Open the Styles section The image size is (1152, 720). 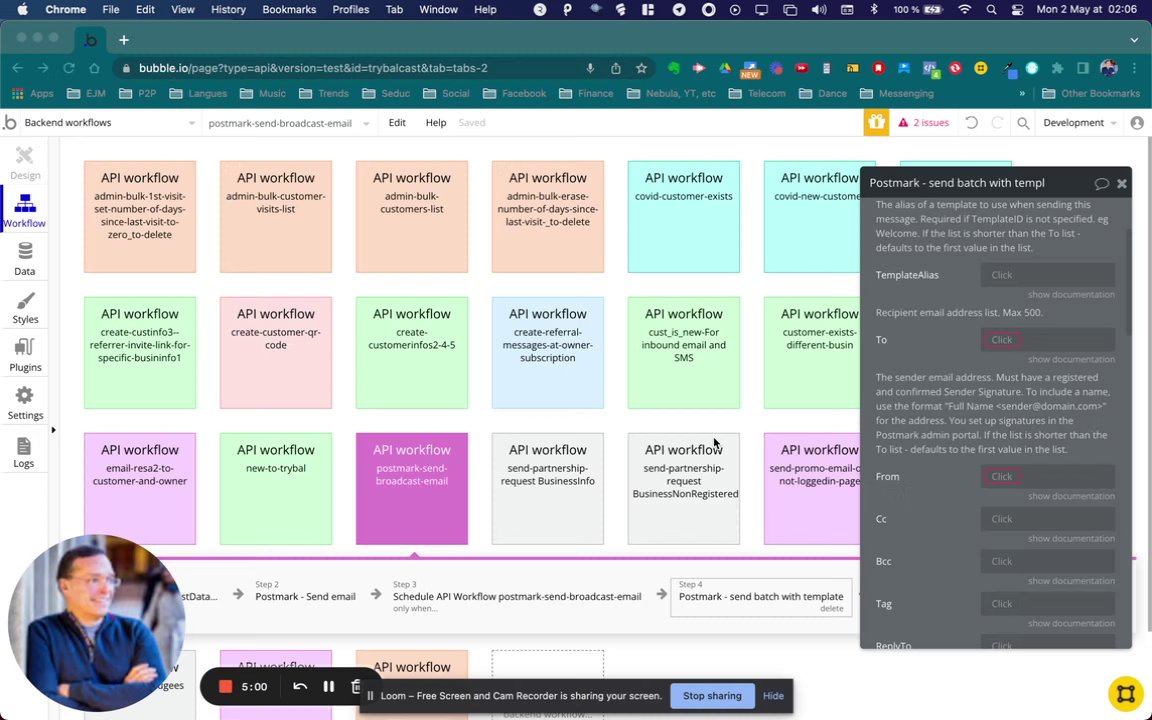[25, 308]
